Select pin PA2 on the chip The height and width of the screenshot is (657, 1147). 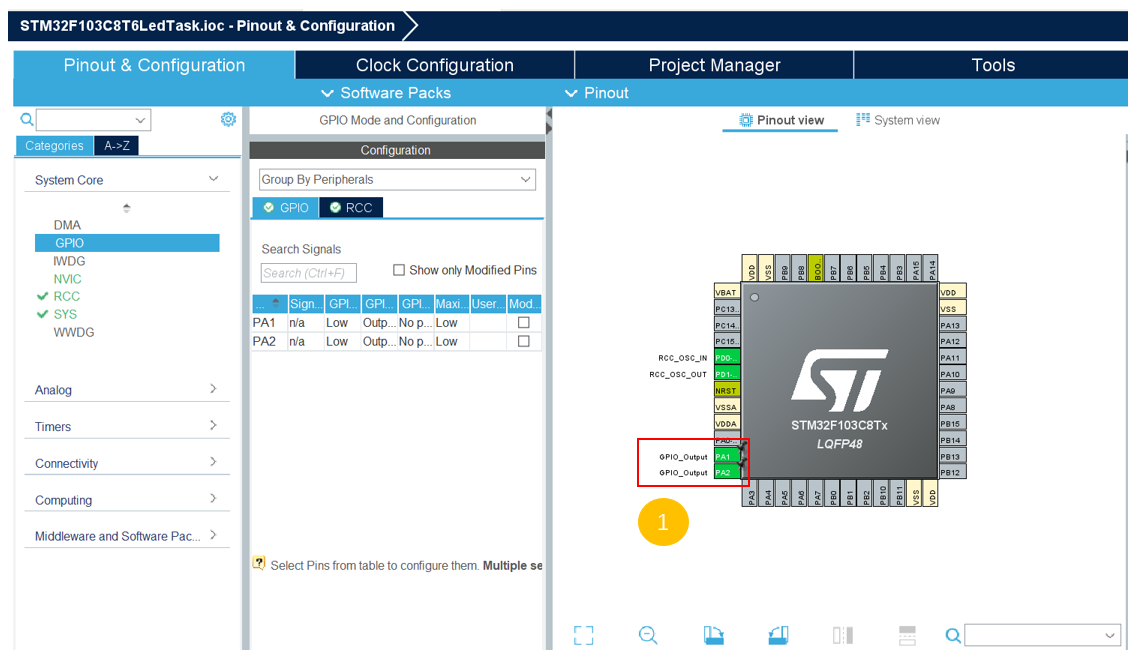[726, 473]
